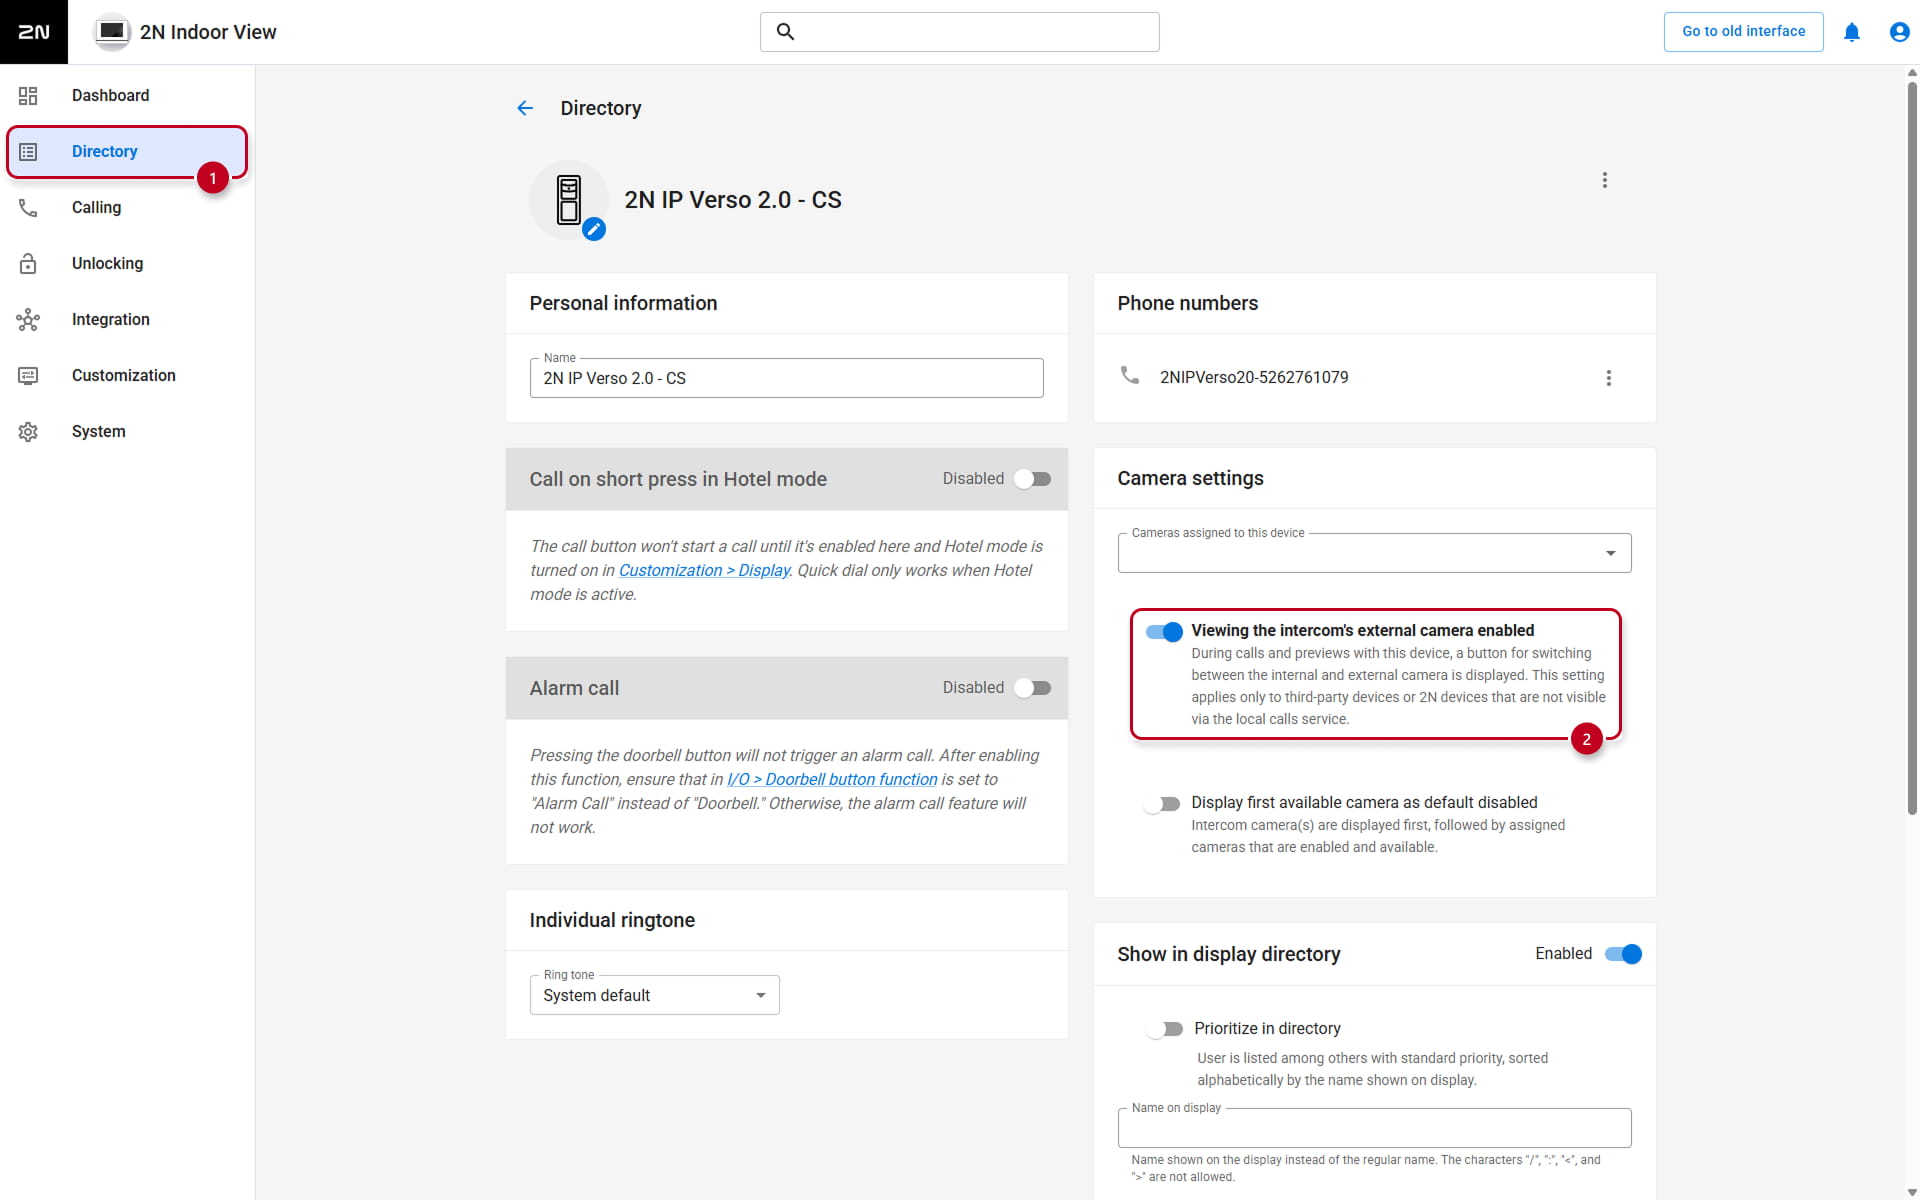1920x1200 pixels.
Task: Click the 2N Indoor View device icon
Action: 112,32
